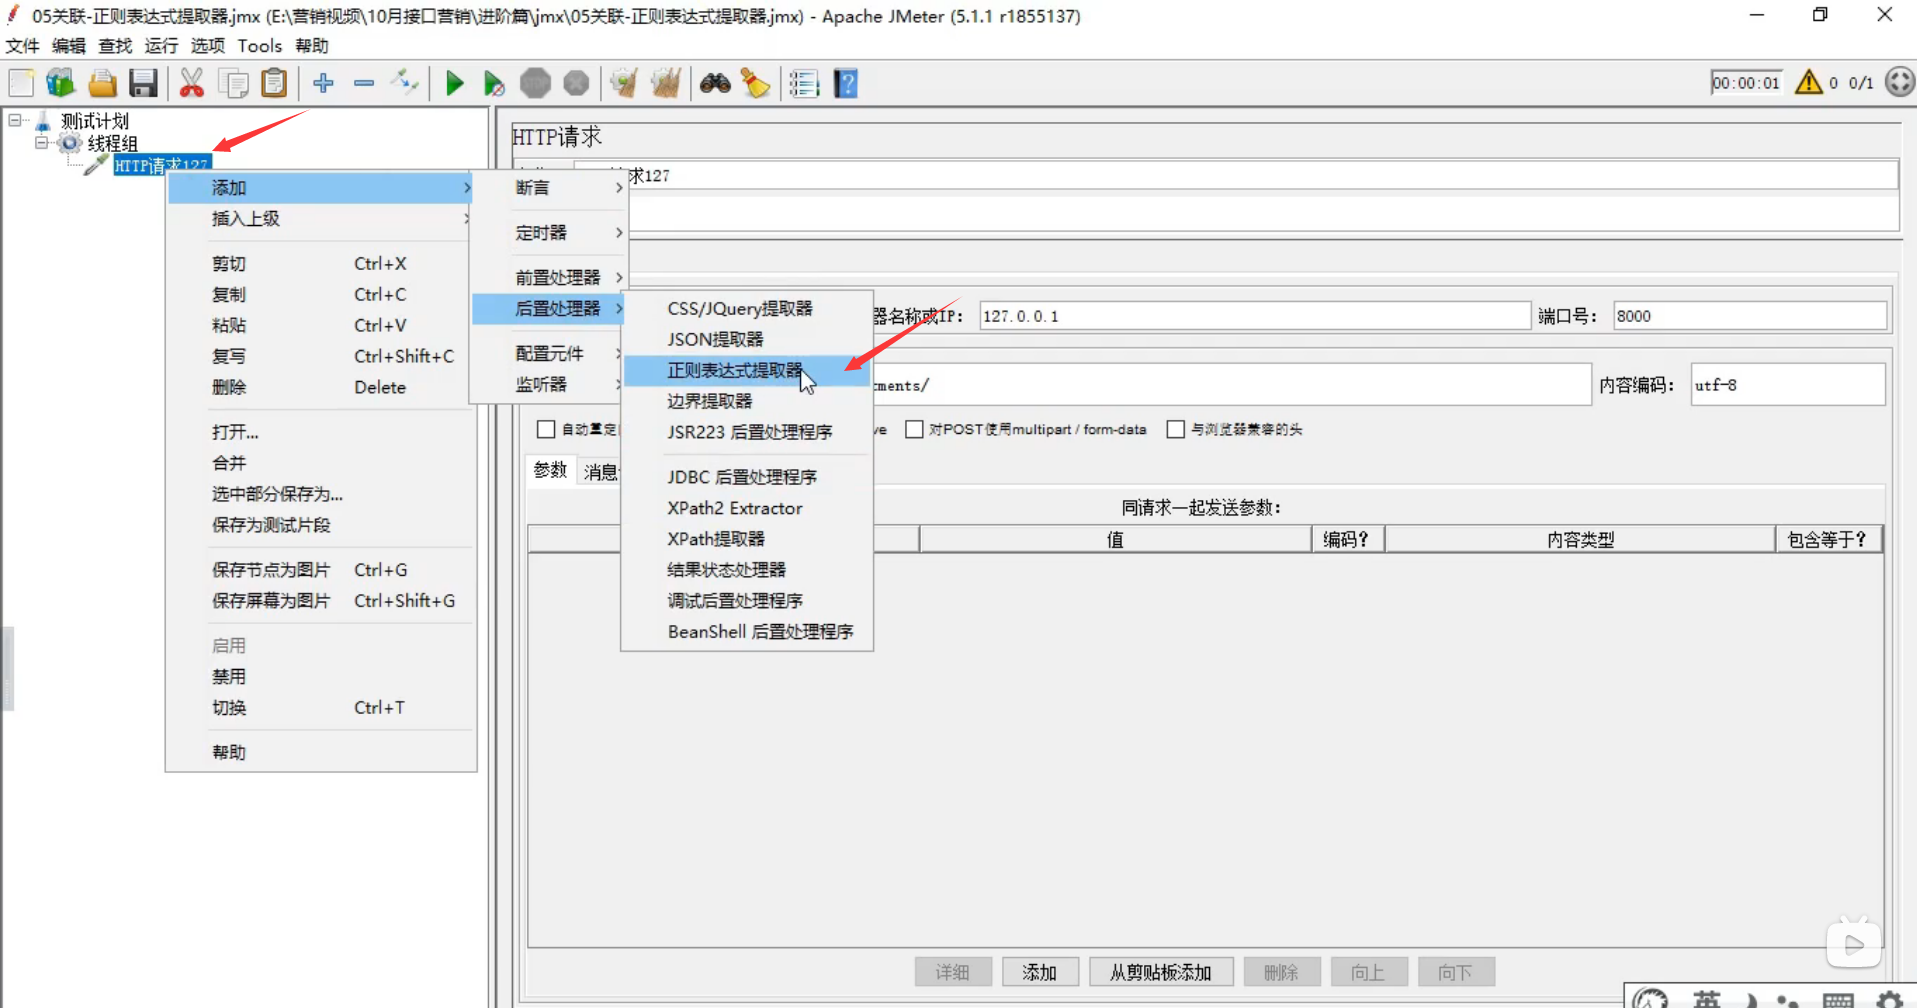Click the New test plan icon

pos(21,83)
